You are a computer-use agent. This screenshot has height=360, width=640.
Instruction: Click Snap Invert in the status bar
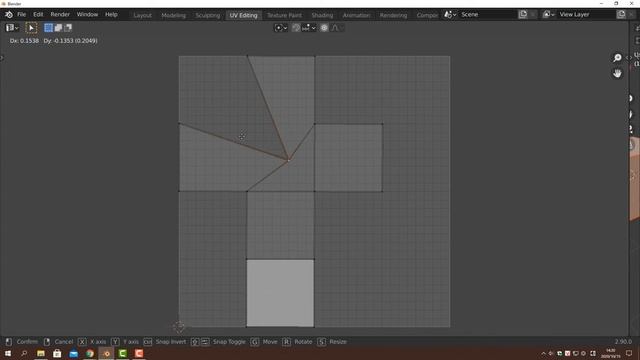(164, 342)
